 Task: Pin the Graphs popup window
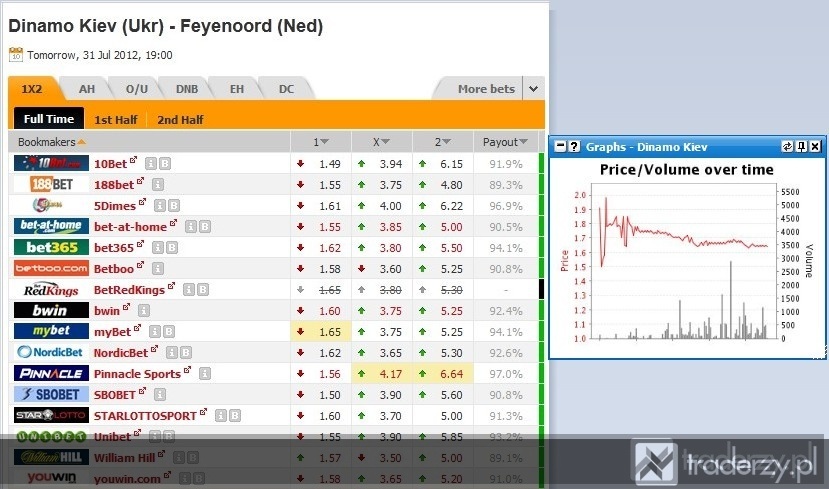pyautogui.click(x=802, y=146)
